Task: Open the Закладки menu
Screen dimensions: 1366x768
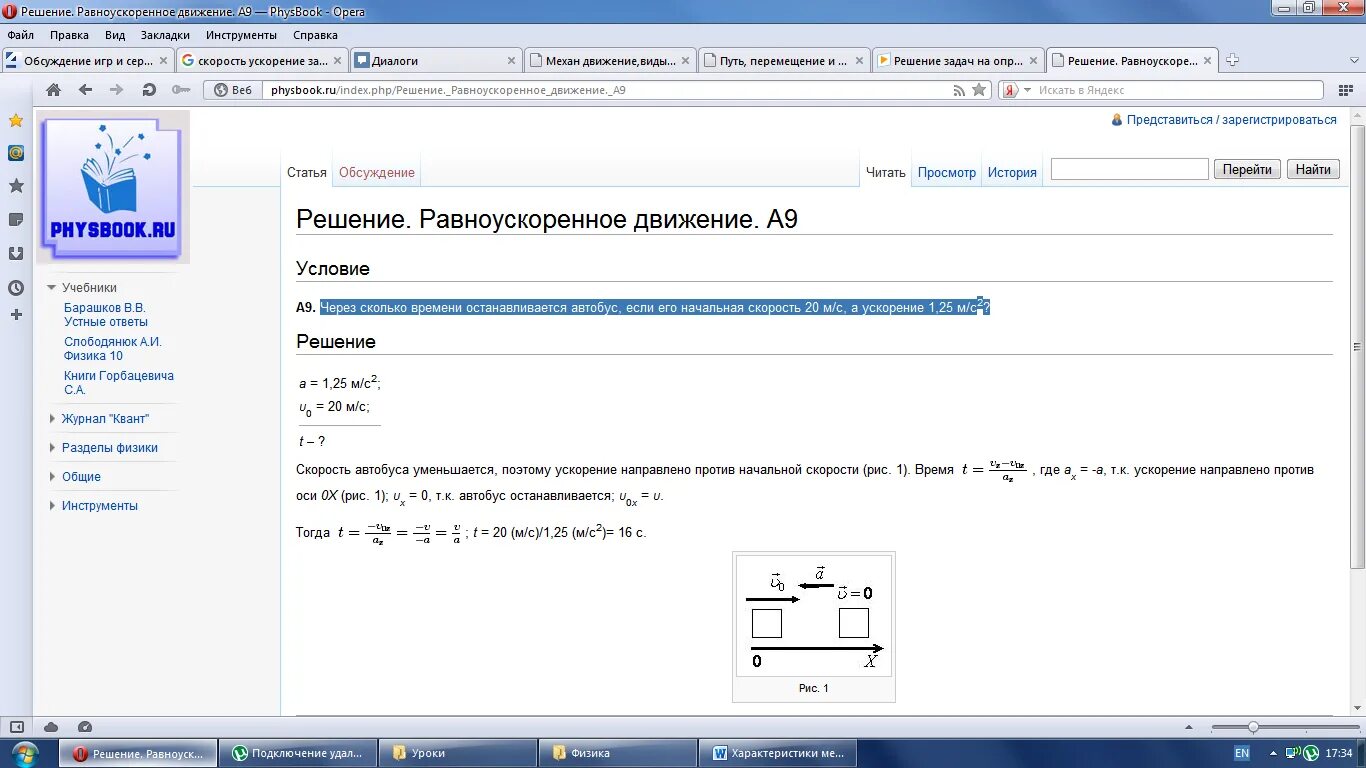Action: 165,35
